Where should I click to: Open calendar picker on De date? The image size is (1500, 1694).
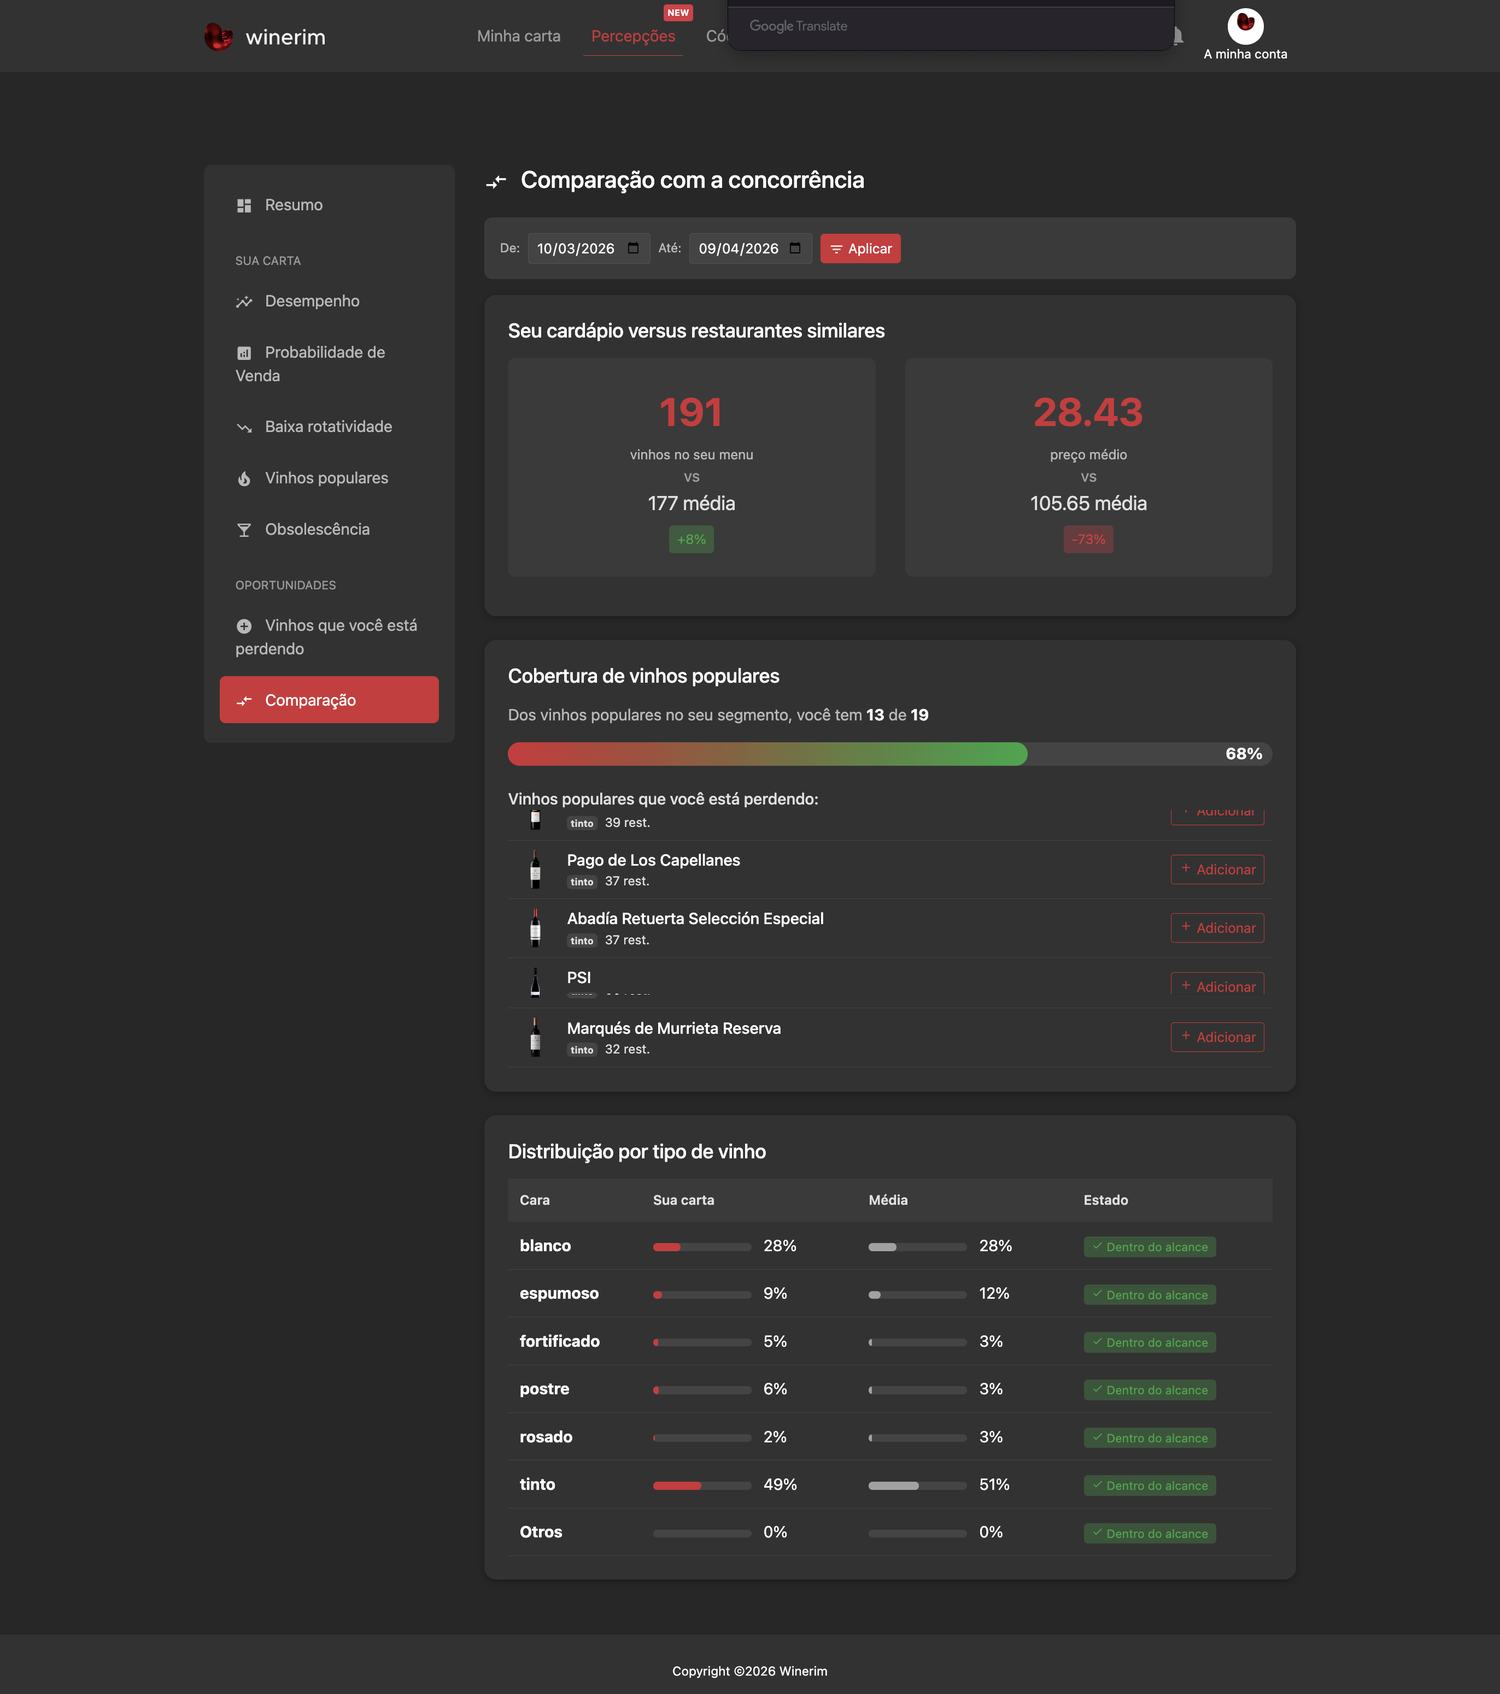point(633,248)
